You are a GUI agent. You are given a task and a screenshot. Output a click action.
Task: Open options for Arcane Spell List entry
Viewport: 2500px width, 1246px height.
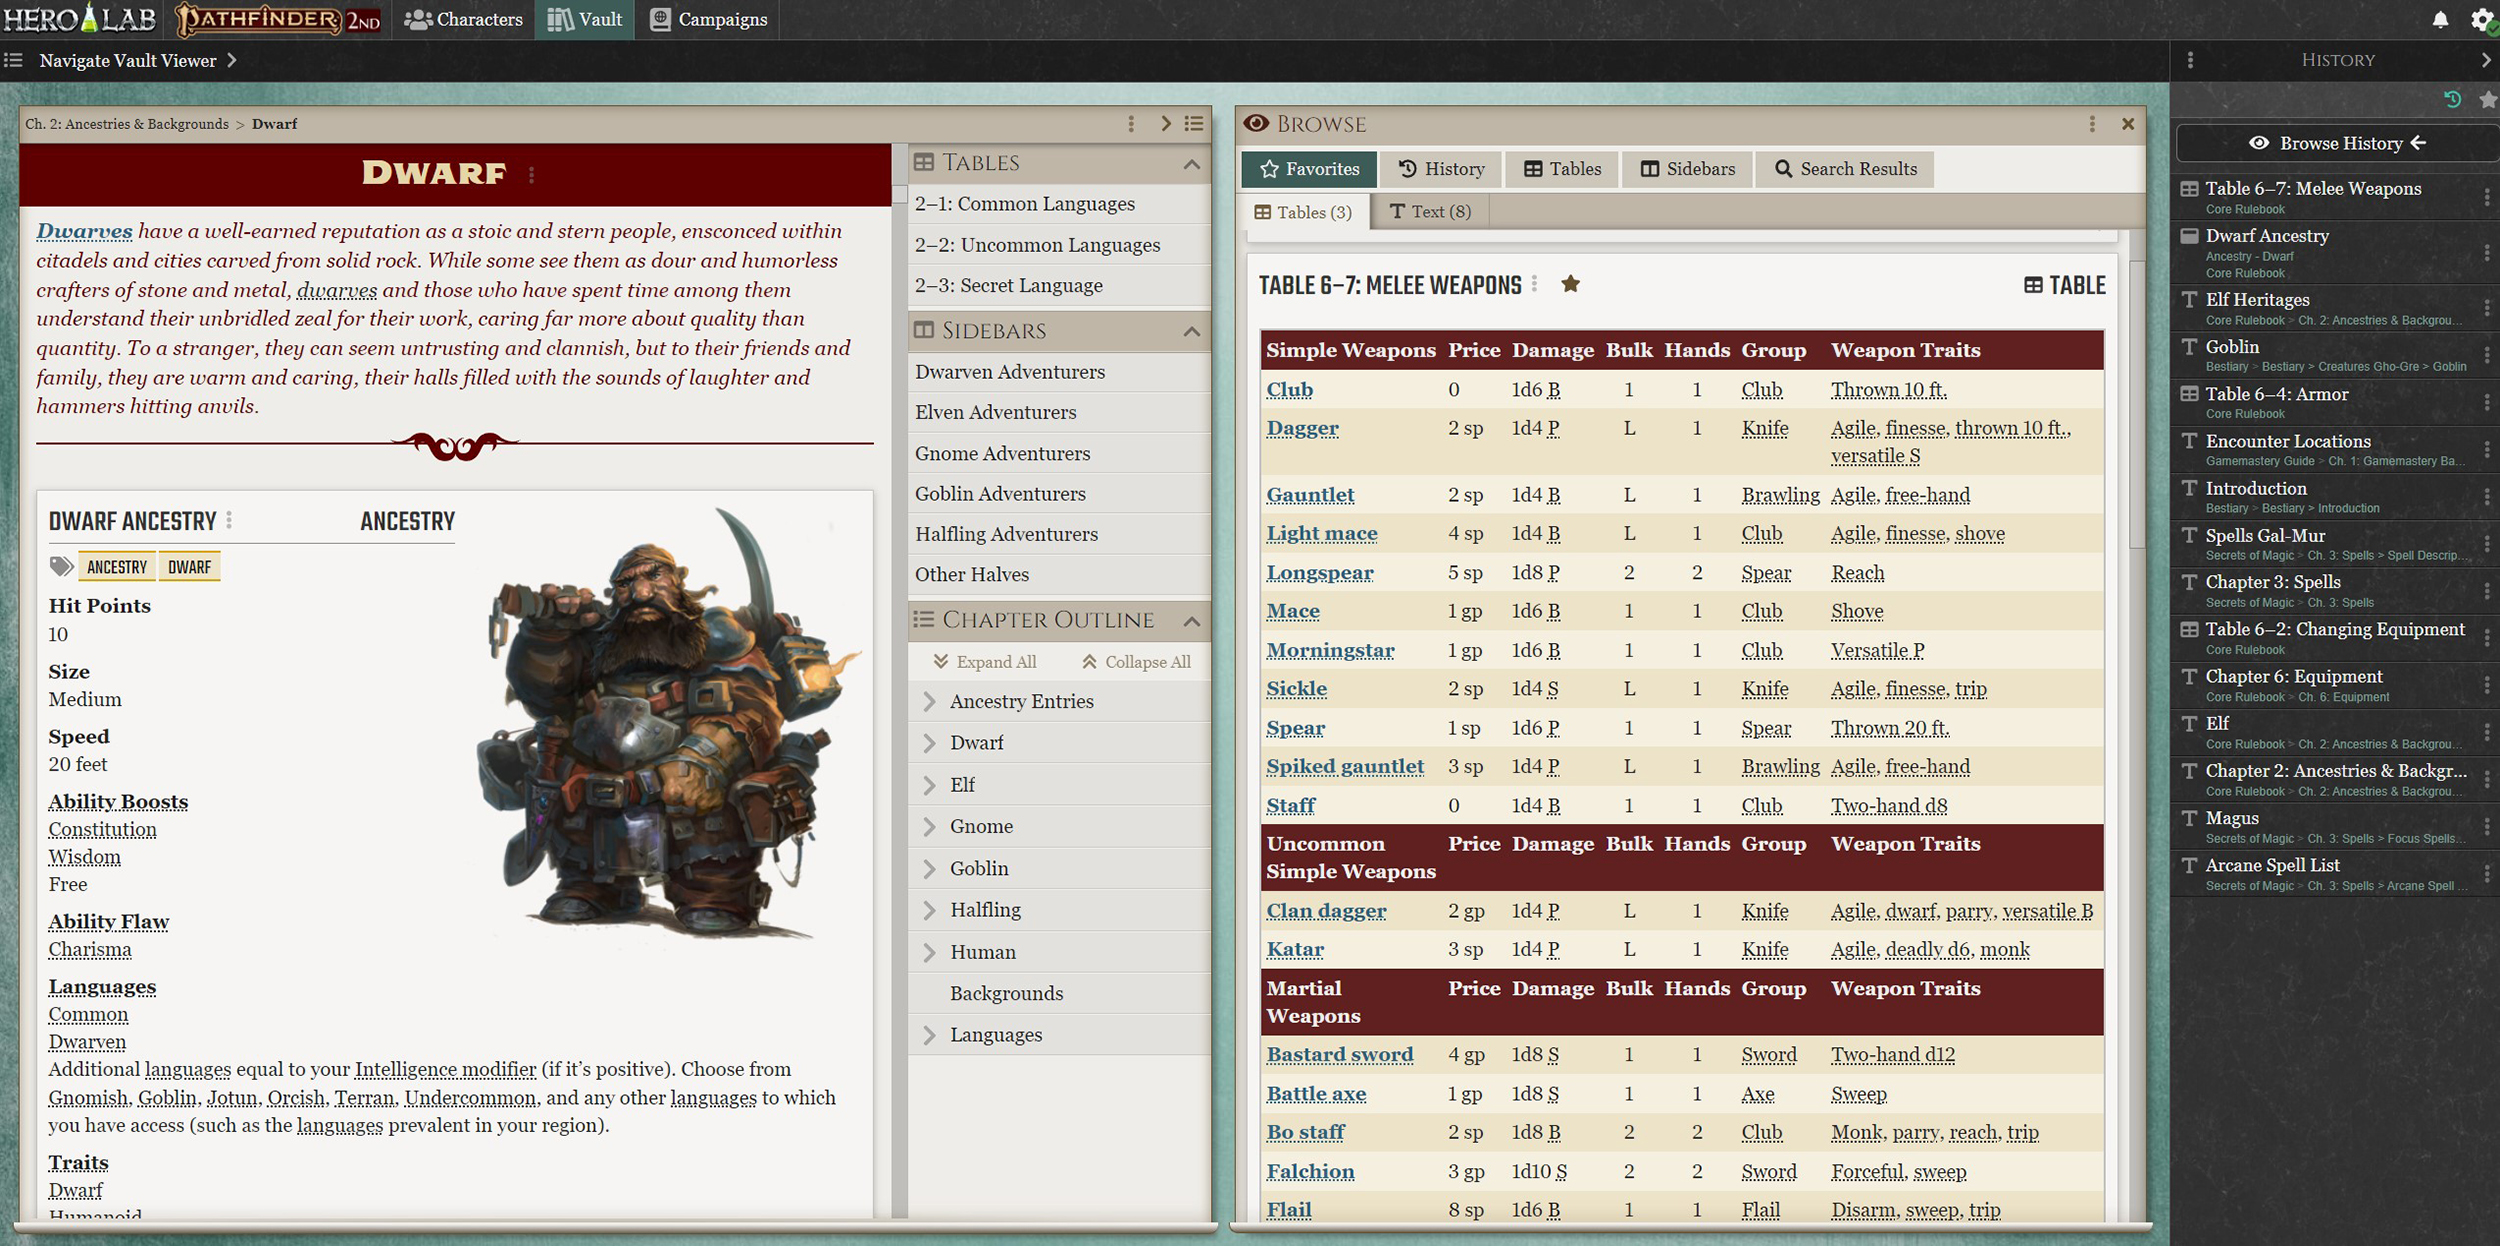(x=2487, y=873)
